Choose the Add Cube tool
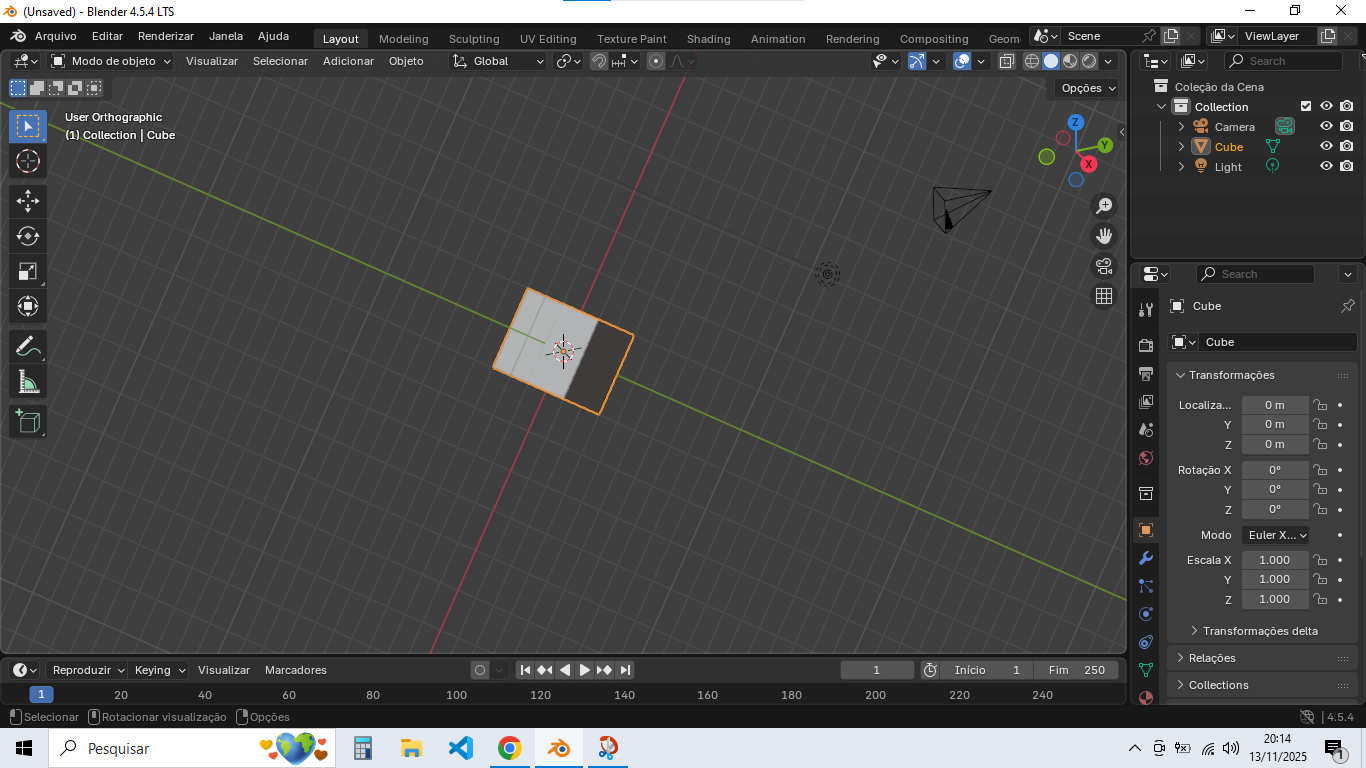Screen dimensions: 1366x768 [x=28, y=421]
